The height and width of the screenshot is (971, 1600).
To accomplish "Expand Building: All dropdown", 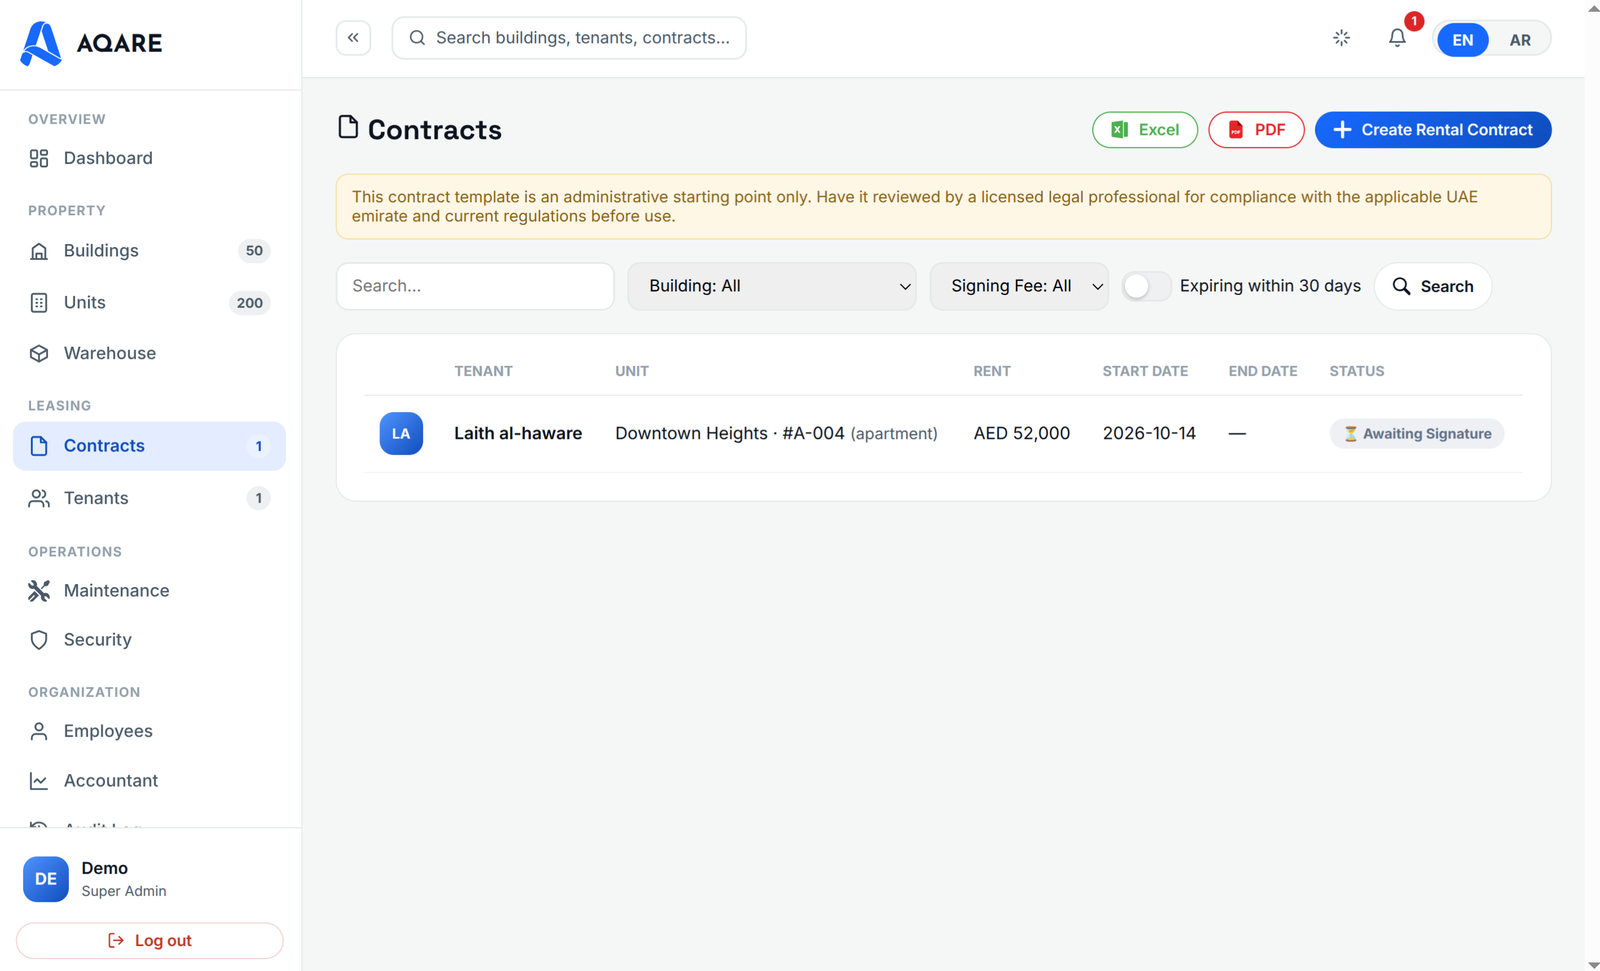I will coord(772,286).
